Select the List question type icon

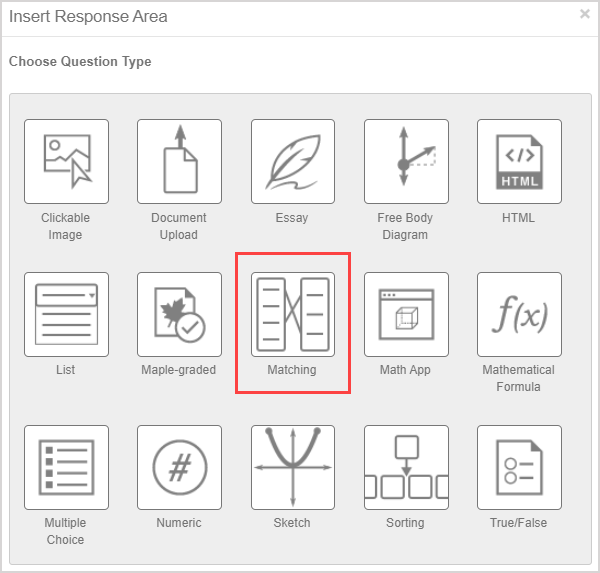coord(66,314)
